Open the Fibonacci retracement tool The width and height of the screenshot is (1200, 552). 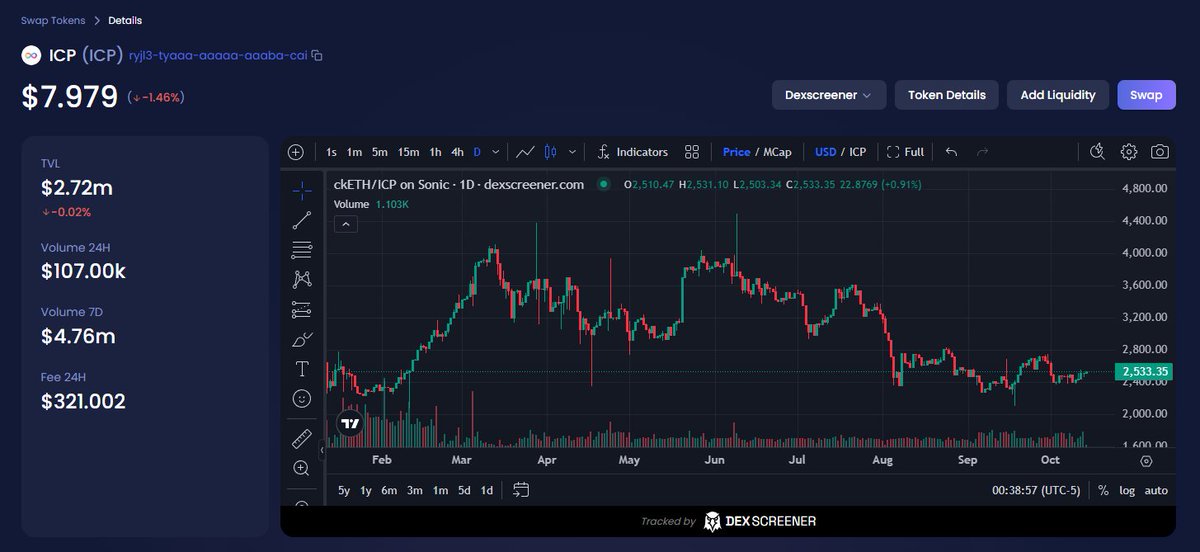coord(301,250)
